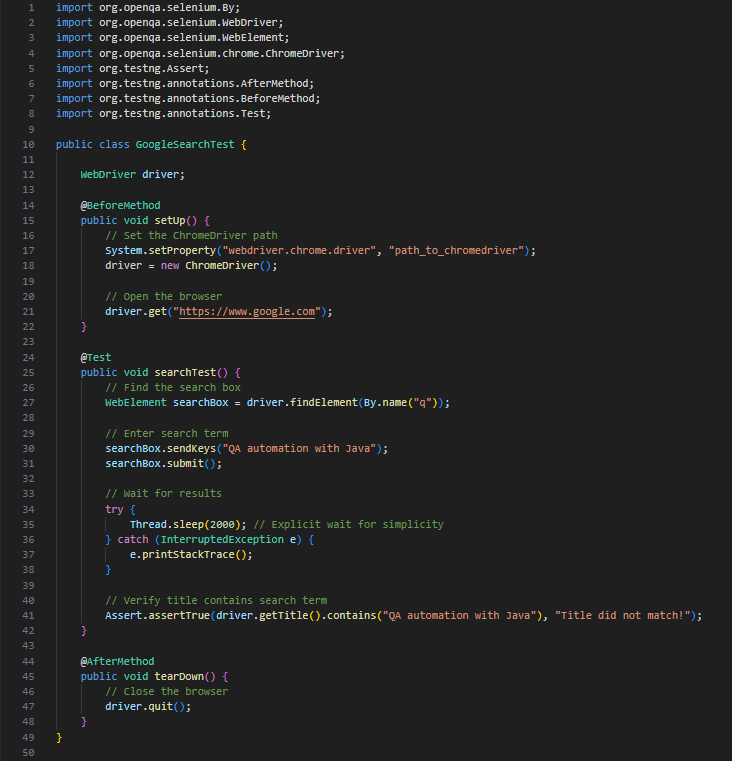Viewport: 732px width, 761px height.
Task: Click the "// Close the browser" comment
Action: pos(166,692)
